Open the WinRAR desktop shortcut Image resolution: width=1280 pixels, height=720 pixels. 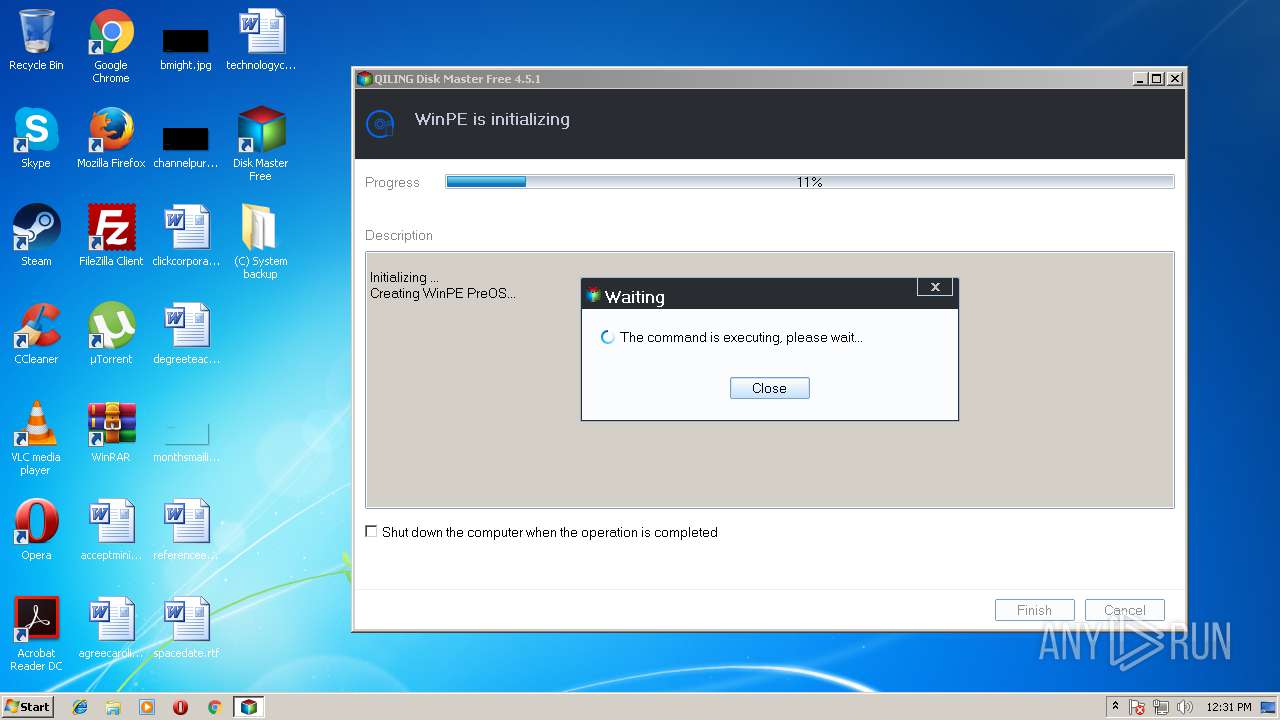(x=111, y=432)
